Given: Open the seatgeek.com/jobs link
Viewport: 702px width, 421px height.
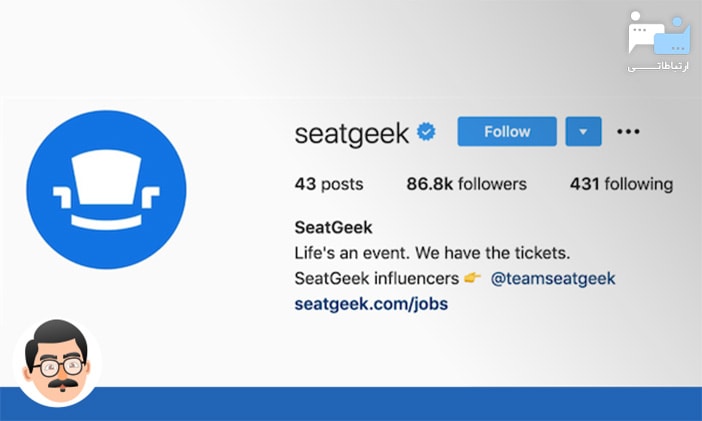Looking at the screenshot, I should click(x=371, y=304).
